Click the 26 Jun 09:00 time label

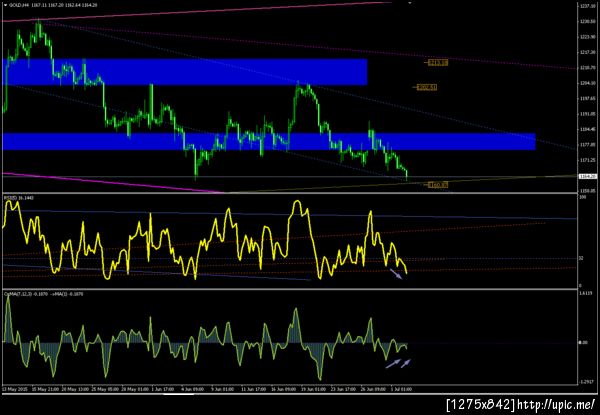tap(373, 389)
